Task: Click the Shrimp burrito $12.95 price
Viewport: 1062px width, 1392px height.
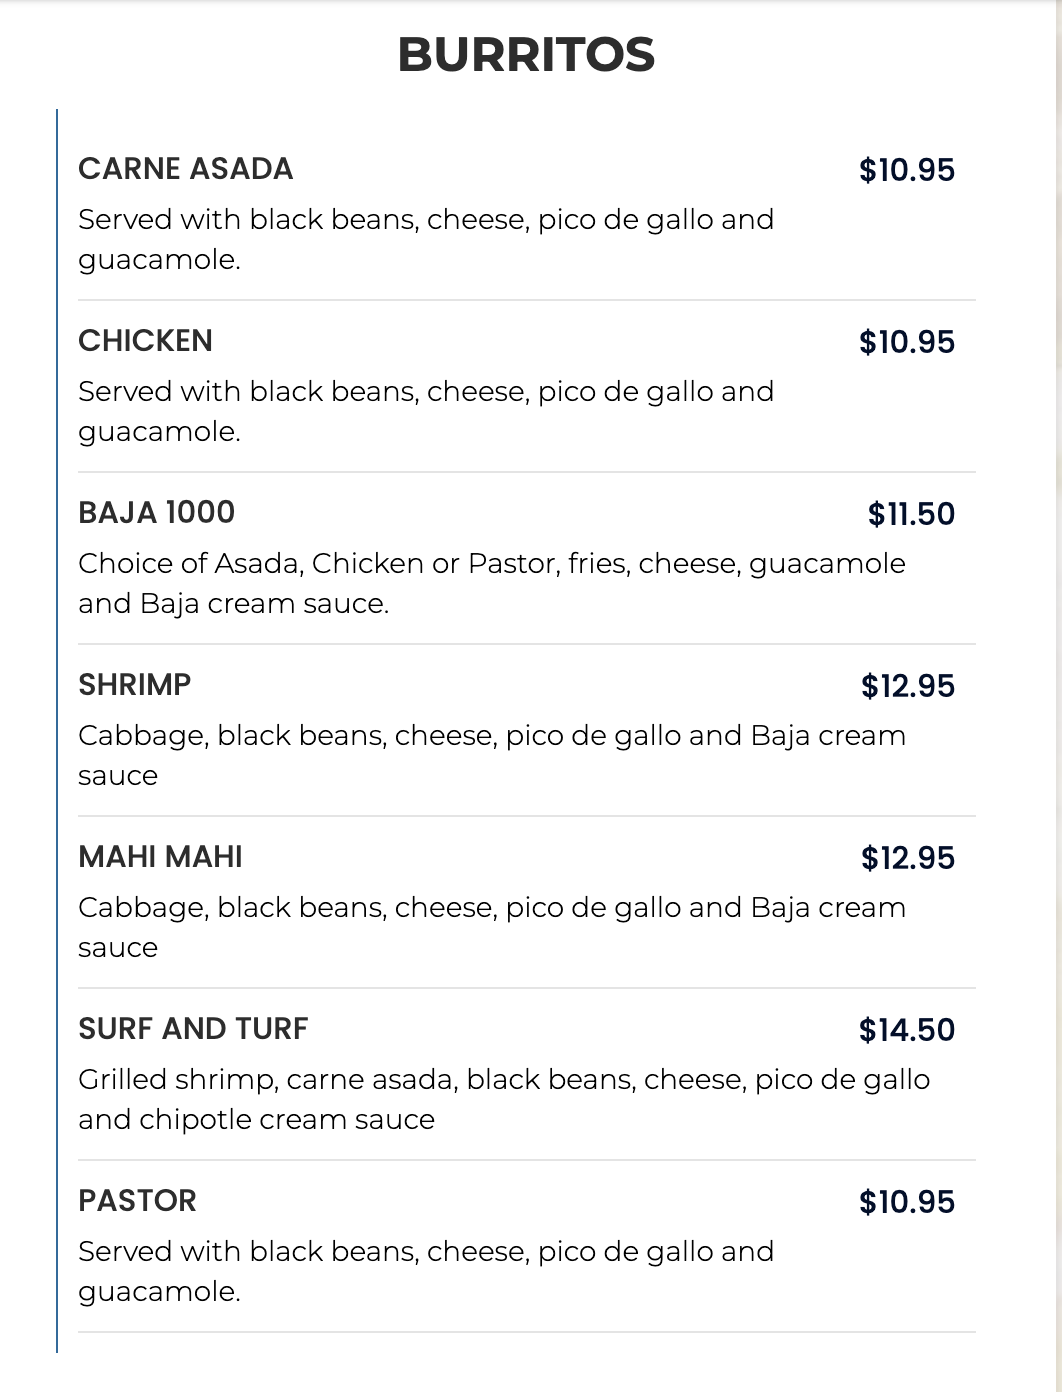Action: coord(907,686)
